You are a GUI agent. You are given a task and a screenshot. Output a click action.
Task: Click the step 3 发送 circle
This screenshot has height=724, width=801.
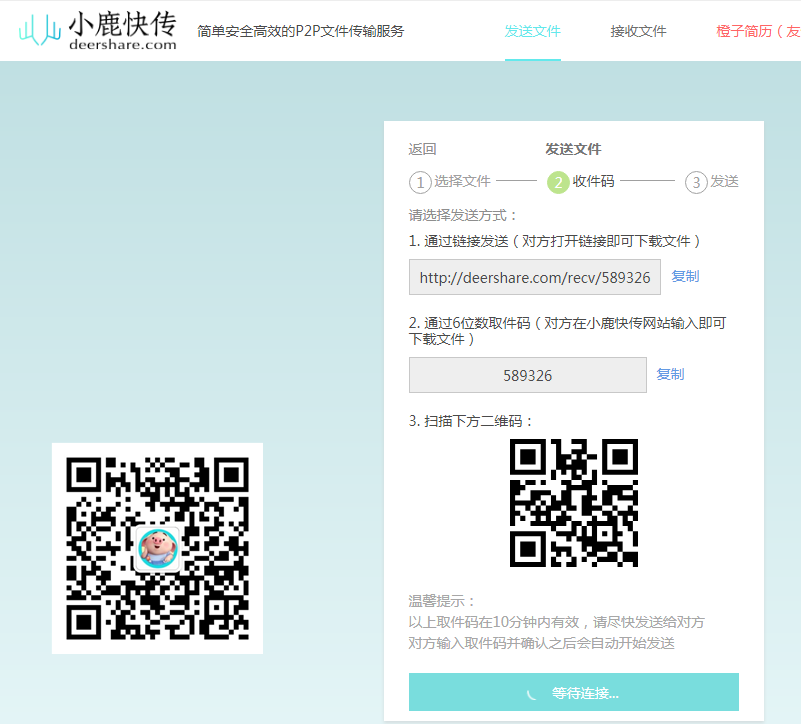coord(696,182)
